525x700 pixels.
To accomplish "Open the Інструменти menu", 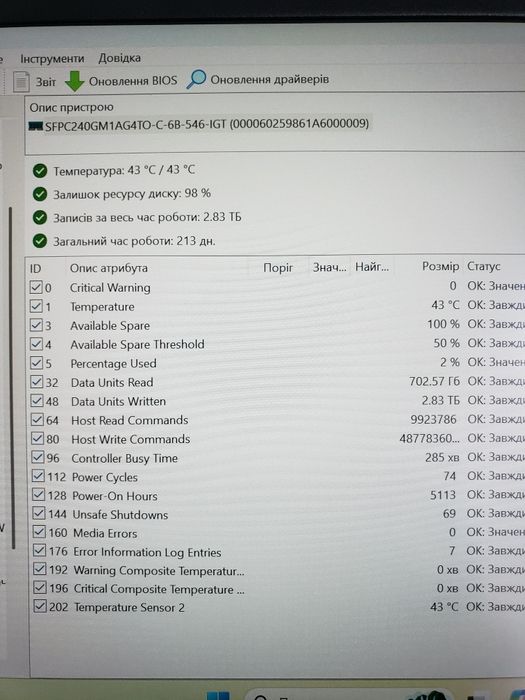I will pos(52,59).
